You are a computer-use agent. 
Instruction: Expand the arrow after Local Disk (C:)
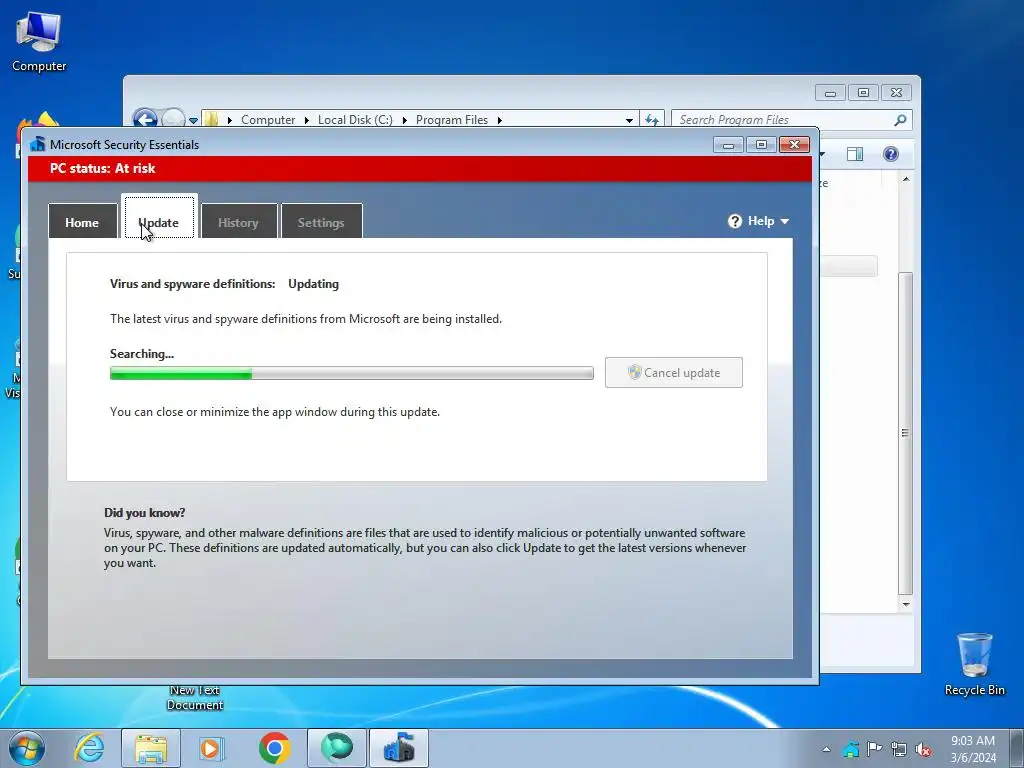[404, 120]
